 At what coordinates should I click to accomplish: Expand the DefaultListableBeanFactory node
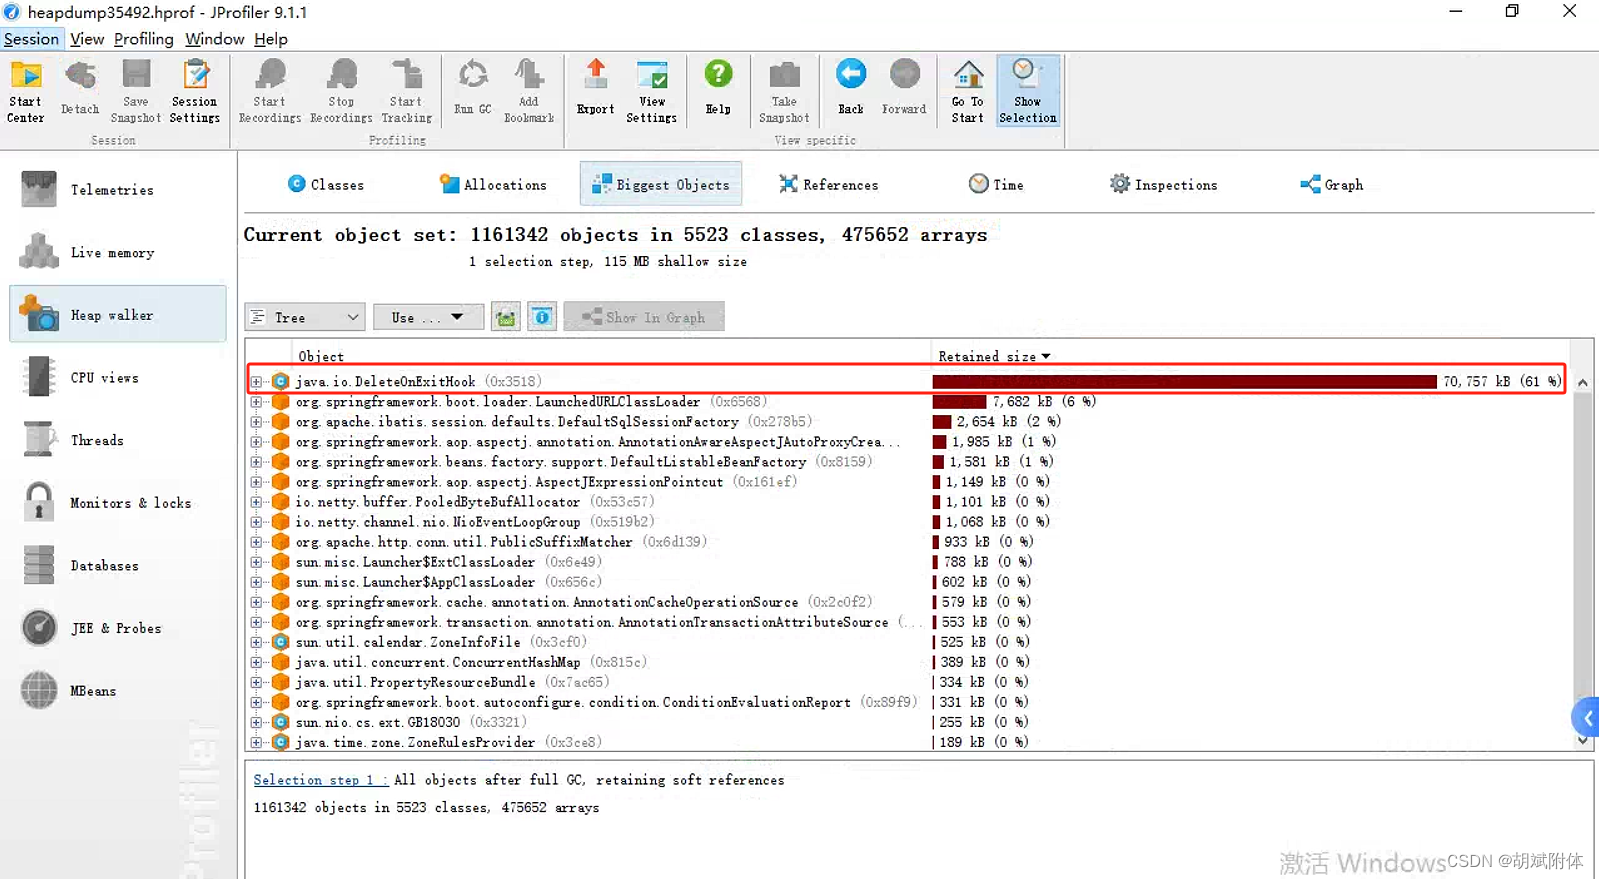(257, 461)
